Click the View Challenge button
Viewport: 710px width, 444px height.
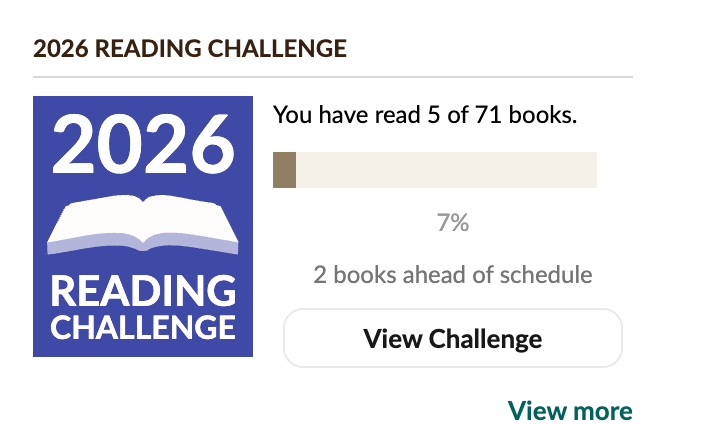[452, 338]
